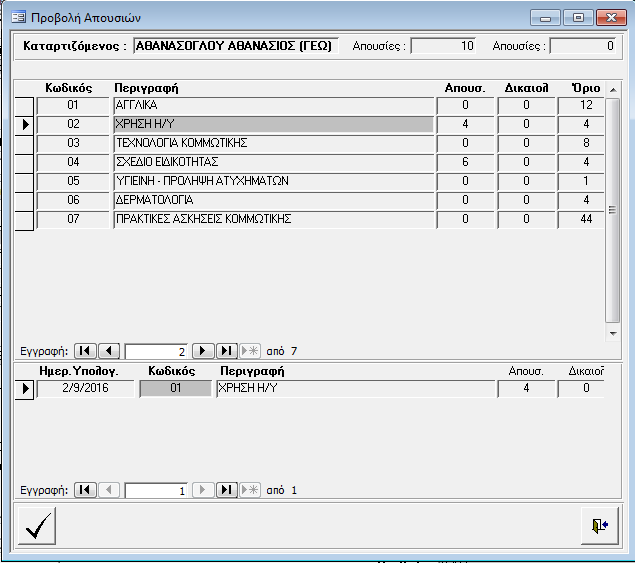The height and width of the screenshot is (563, 635).
Task: Jump to last record in upper navigator
Action: [226, 351]
